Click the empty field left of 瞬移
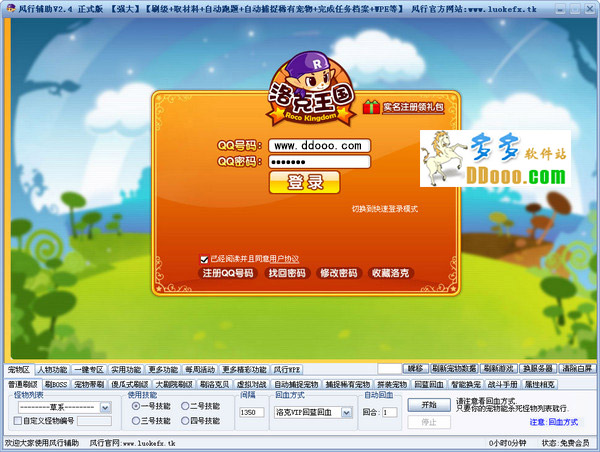Viewport: 600px width, 452px height. pos(389,369)
